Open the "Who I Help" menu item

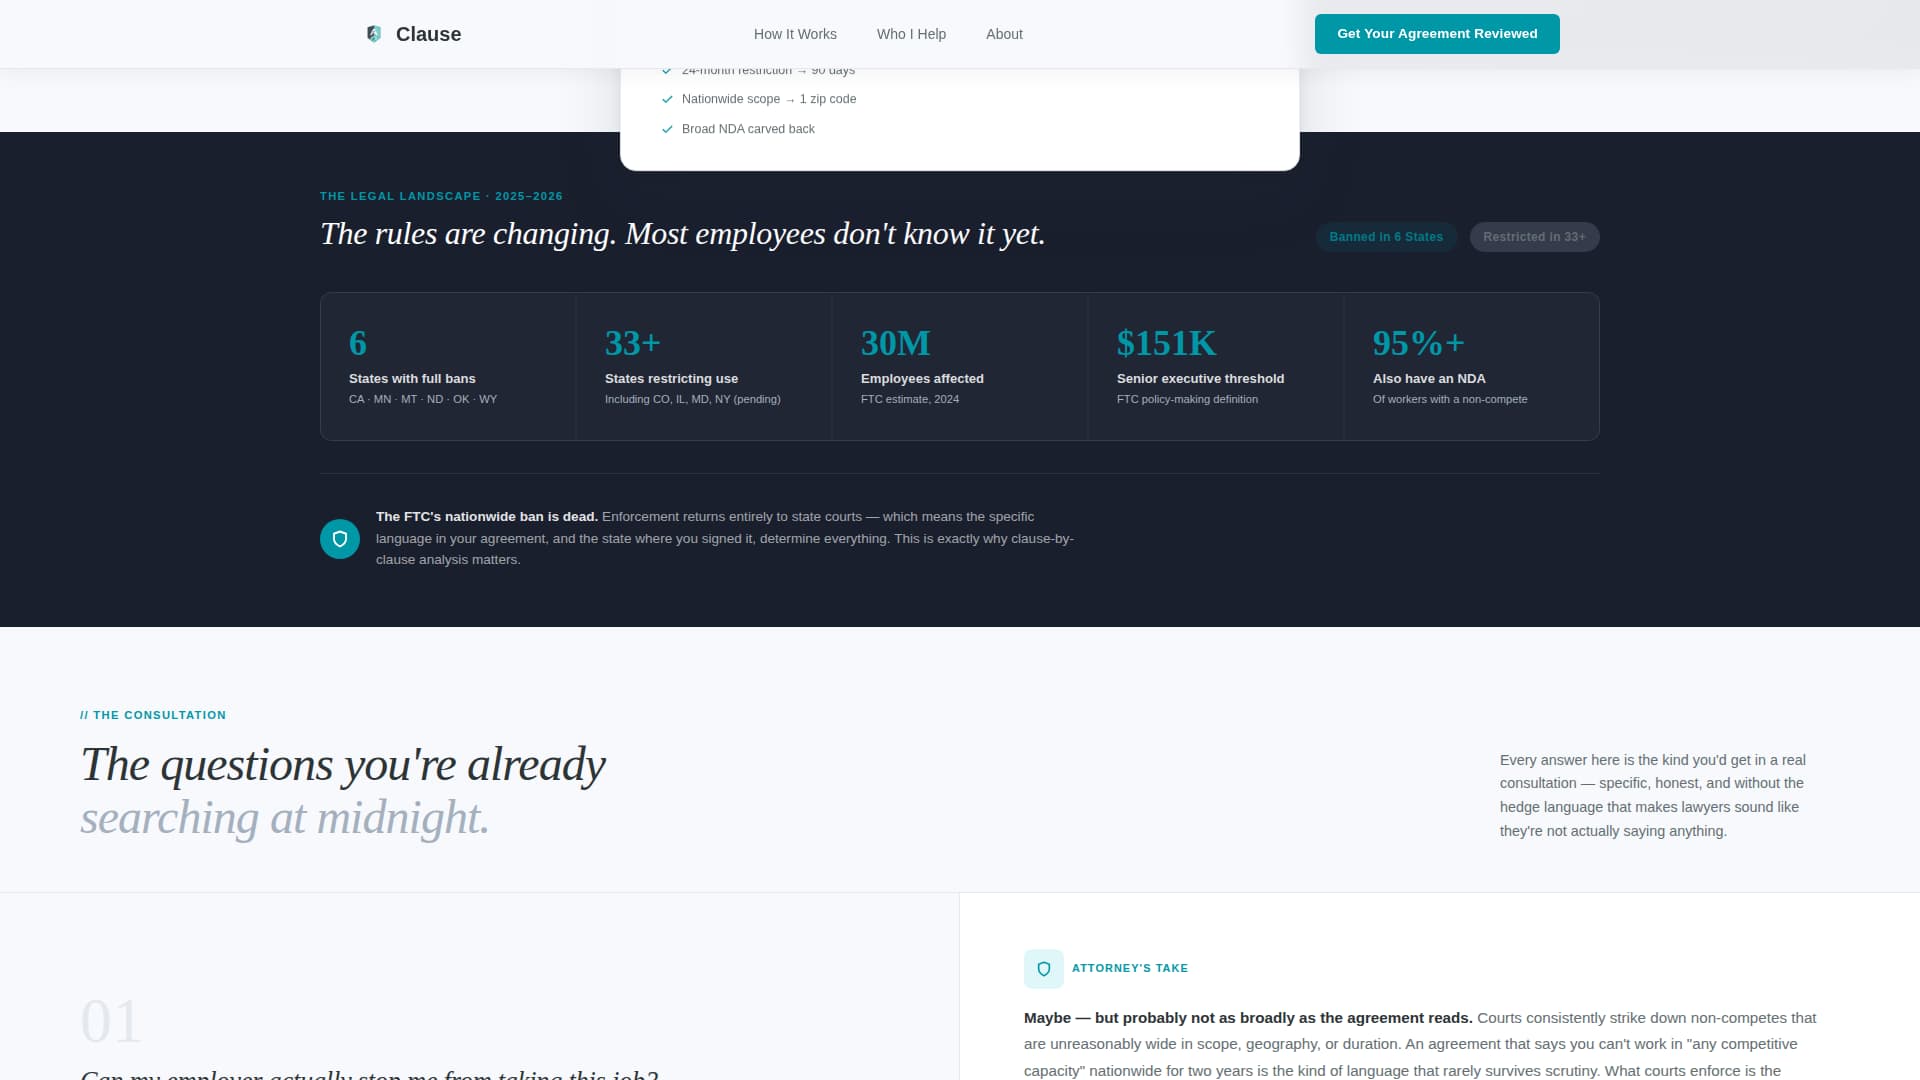tap(911, 33)
